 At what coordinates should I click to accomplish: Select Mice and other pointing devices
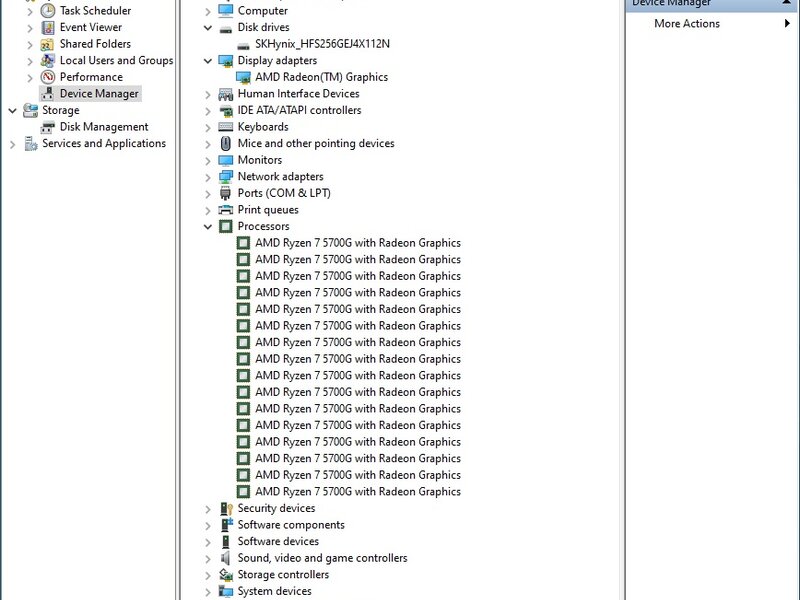[x=315, y=144]
